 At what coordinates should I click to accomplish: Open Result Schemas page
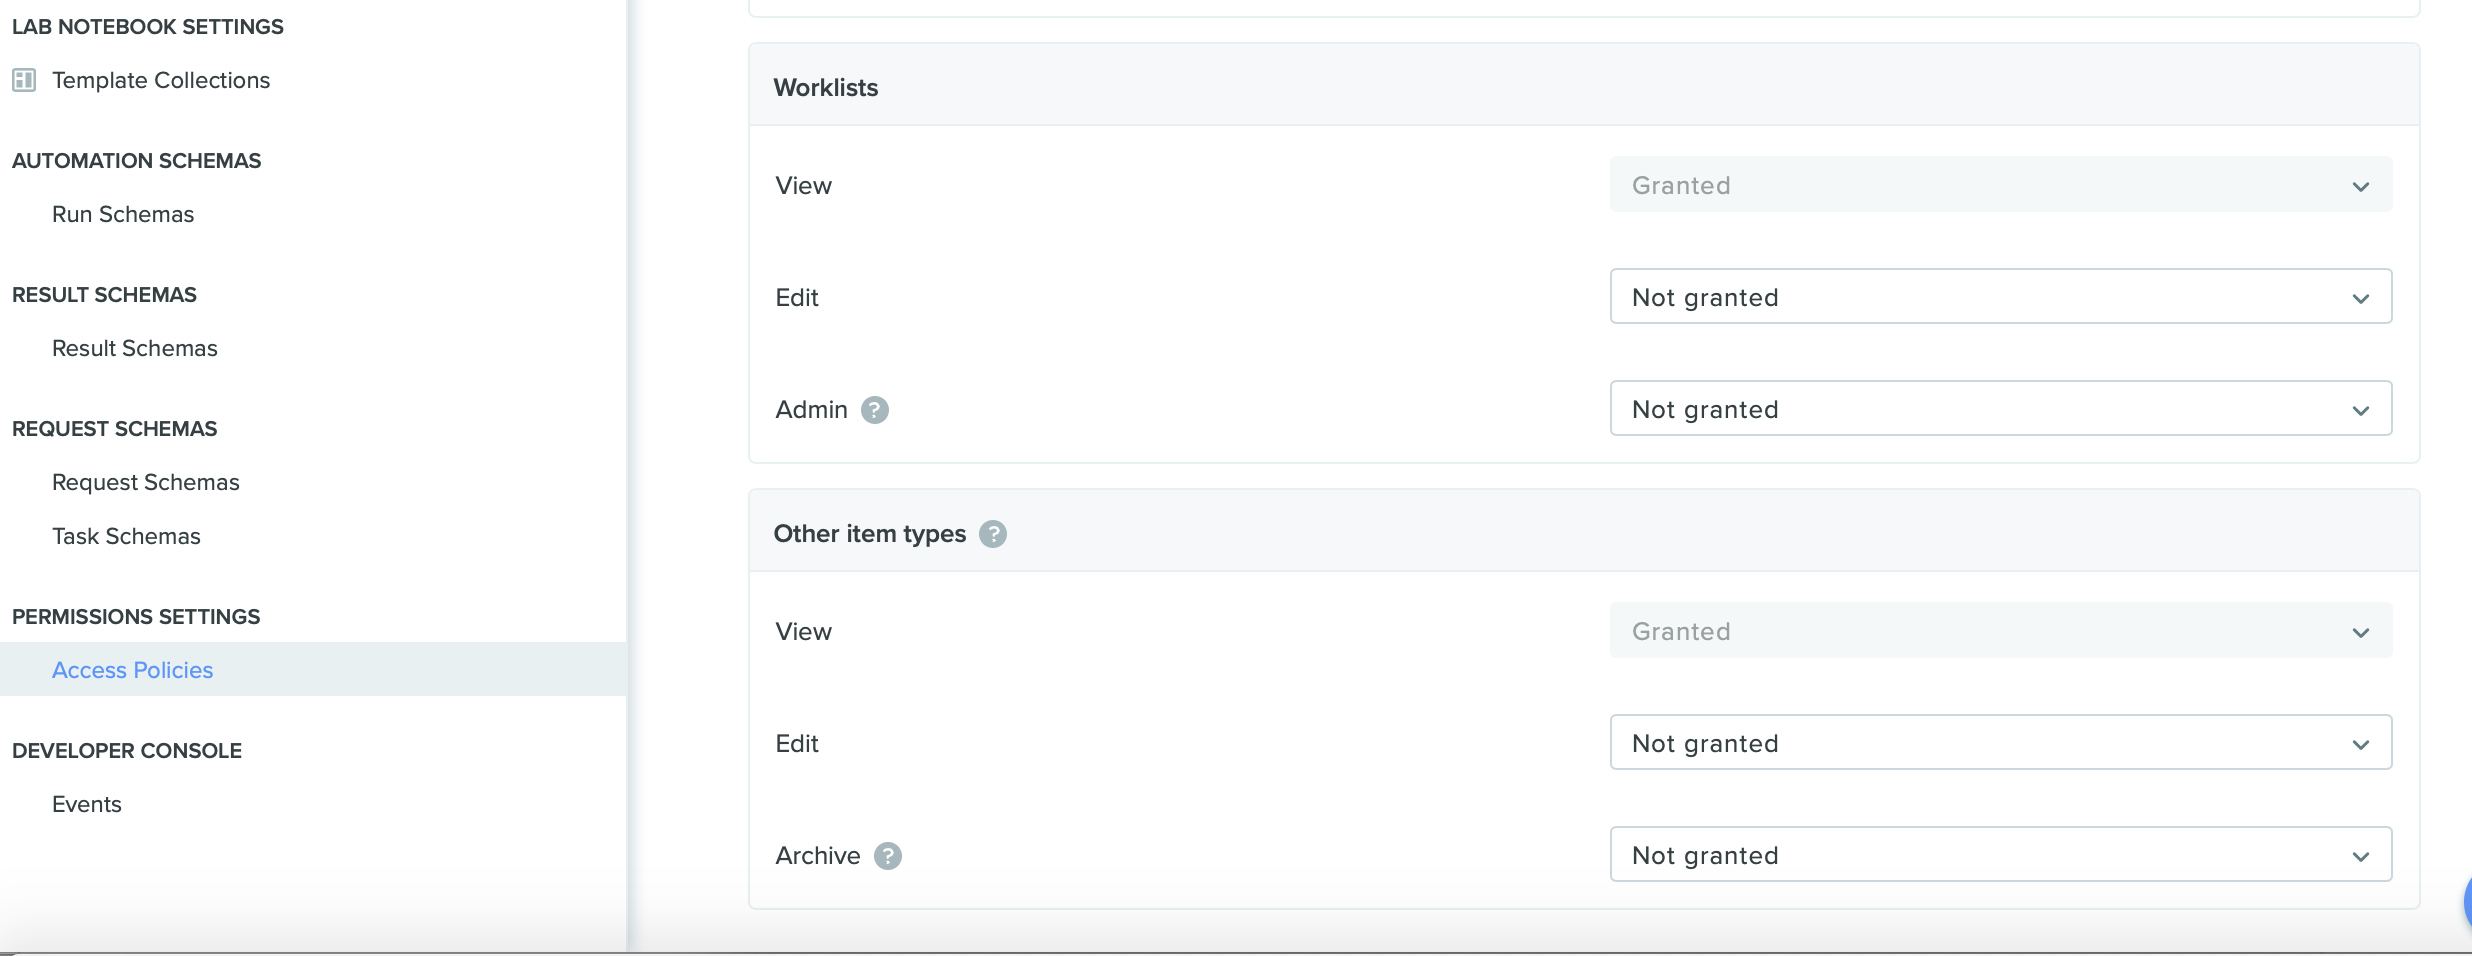coord(135,348)
